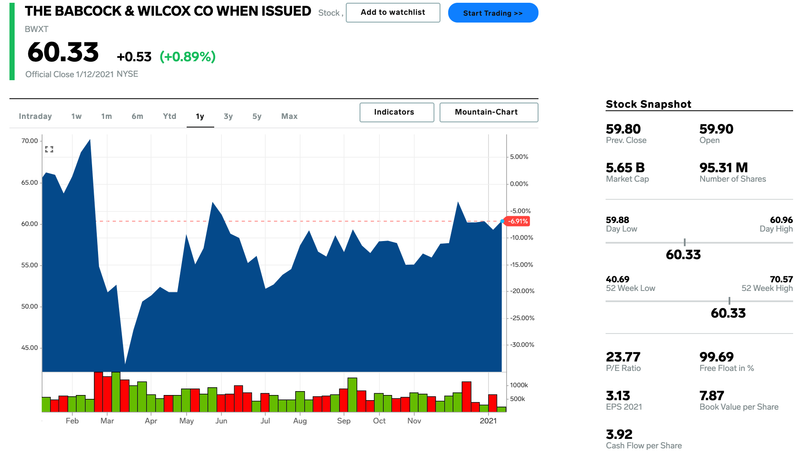This screenshot has width=800, height=458.
Task: Add BWXT stock to watchlist
Action: click(393, 13)
